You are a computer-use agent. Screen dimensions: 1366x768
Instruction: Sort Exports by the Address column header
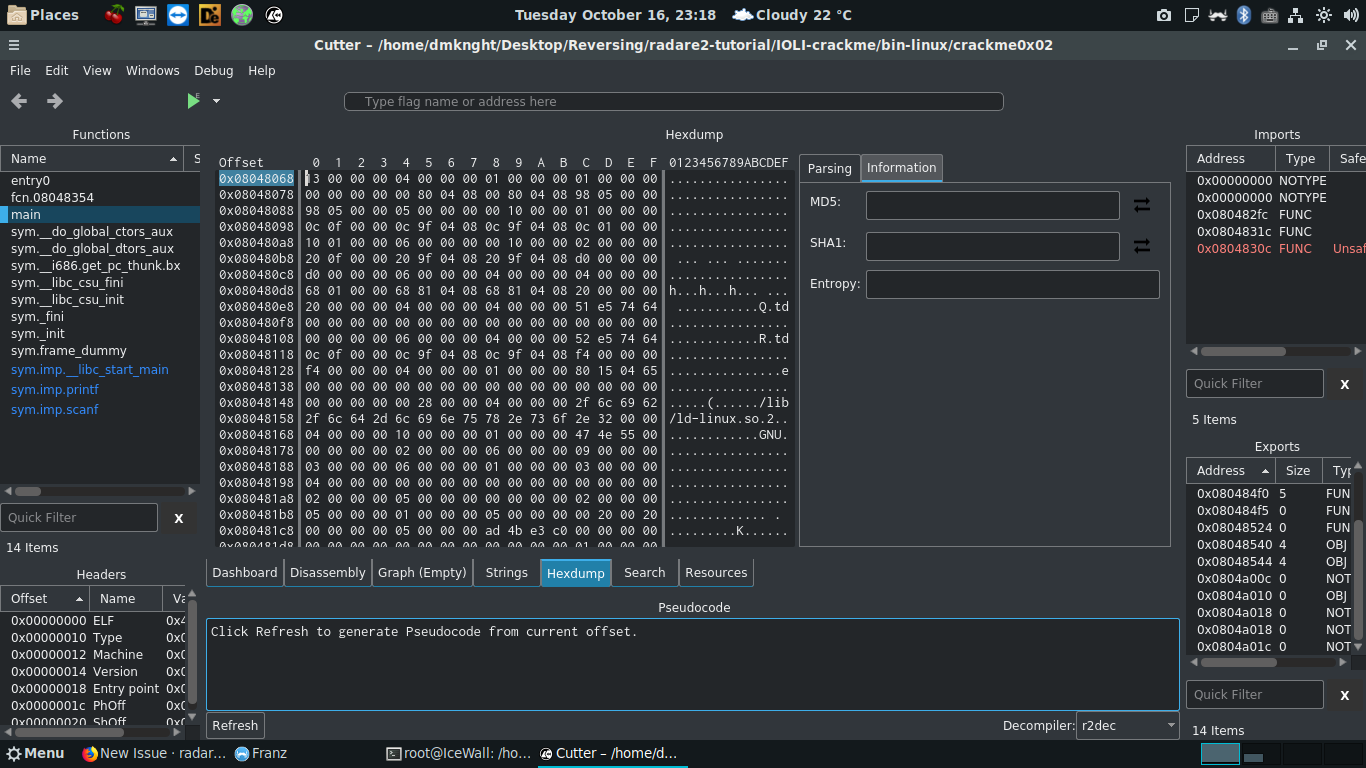(1222, 470)
